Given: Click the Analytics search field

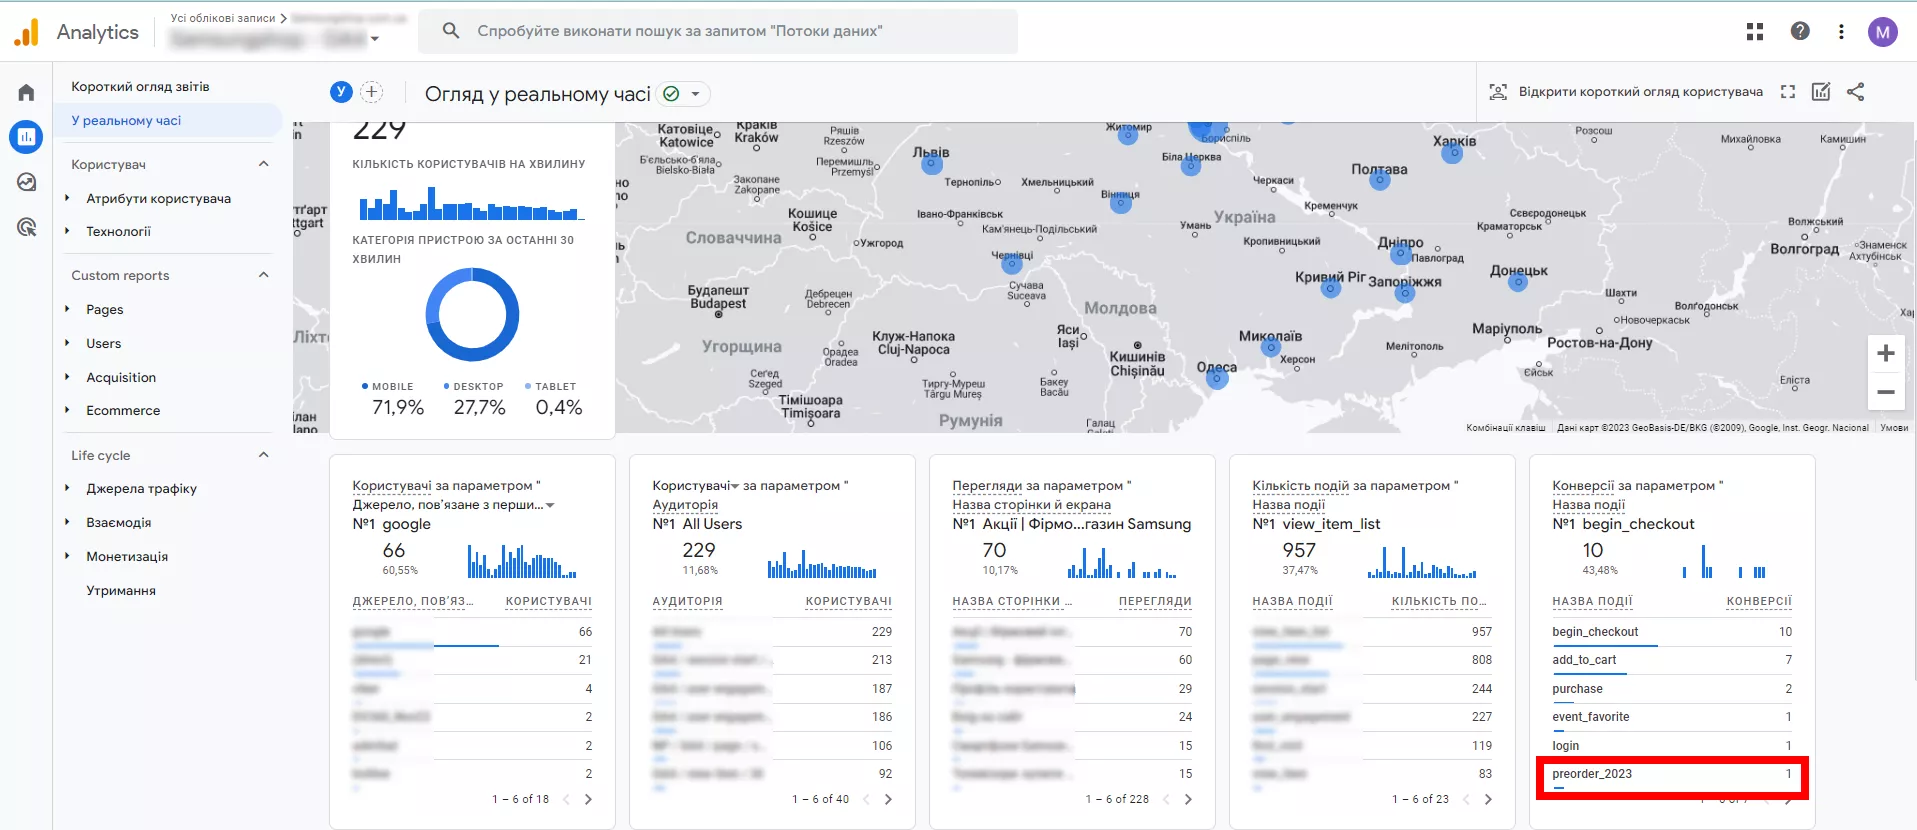Looking at the screenshot, I should point(718,31).
